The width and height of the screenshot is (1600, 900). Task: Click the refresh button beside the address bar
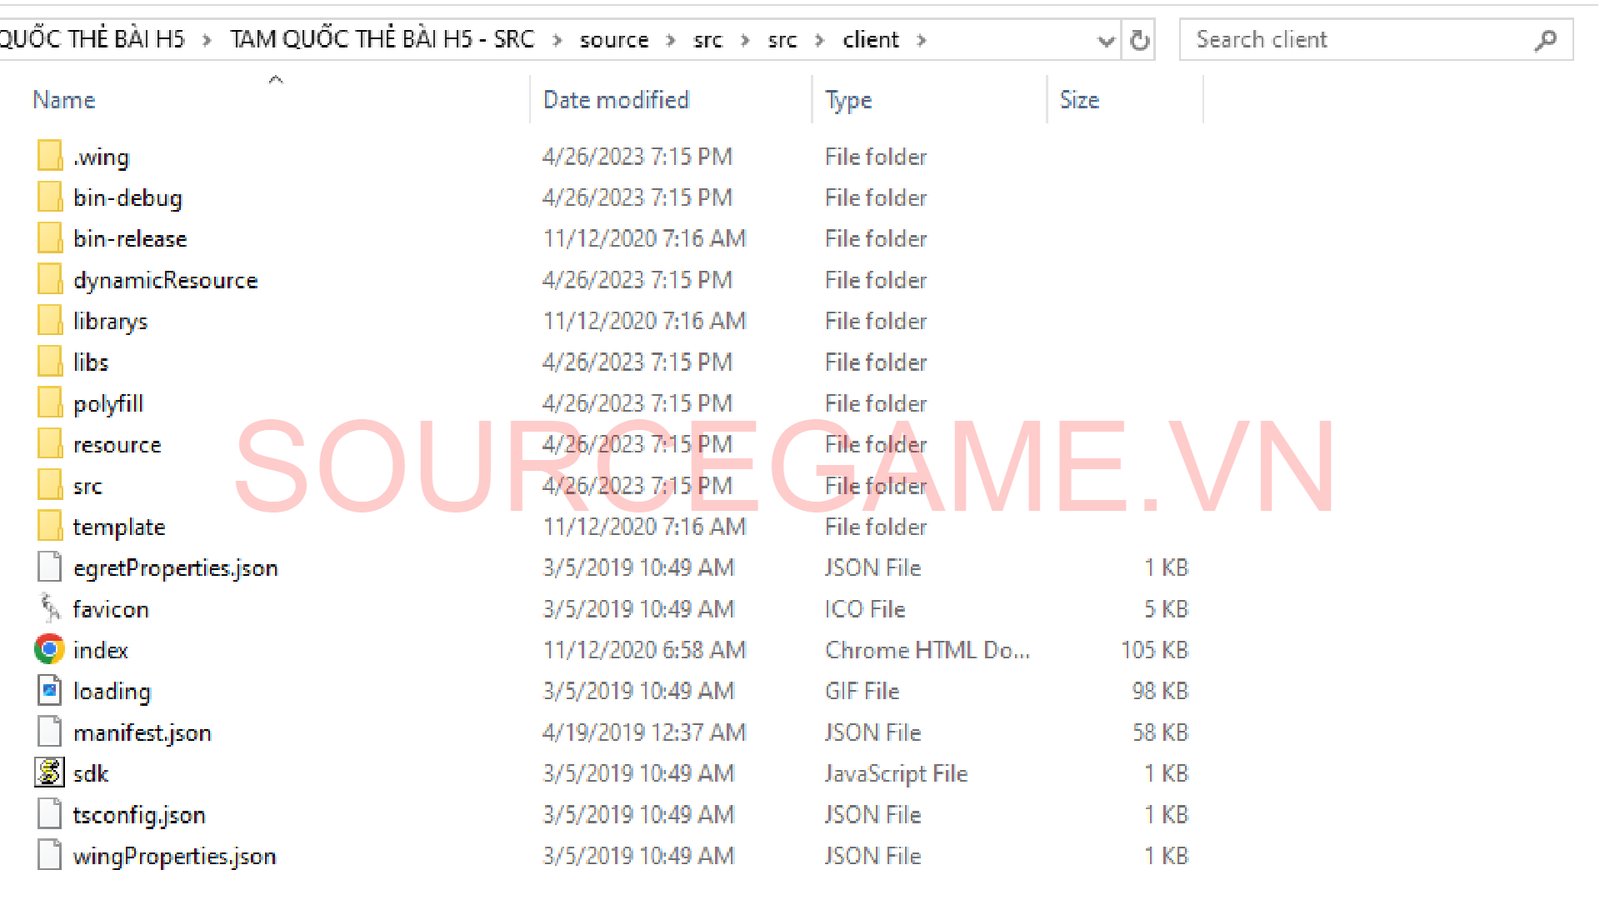point(1139,40)
